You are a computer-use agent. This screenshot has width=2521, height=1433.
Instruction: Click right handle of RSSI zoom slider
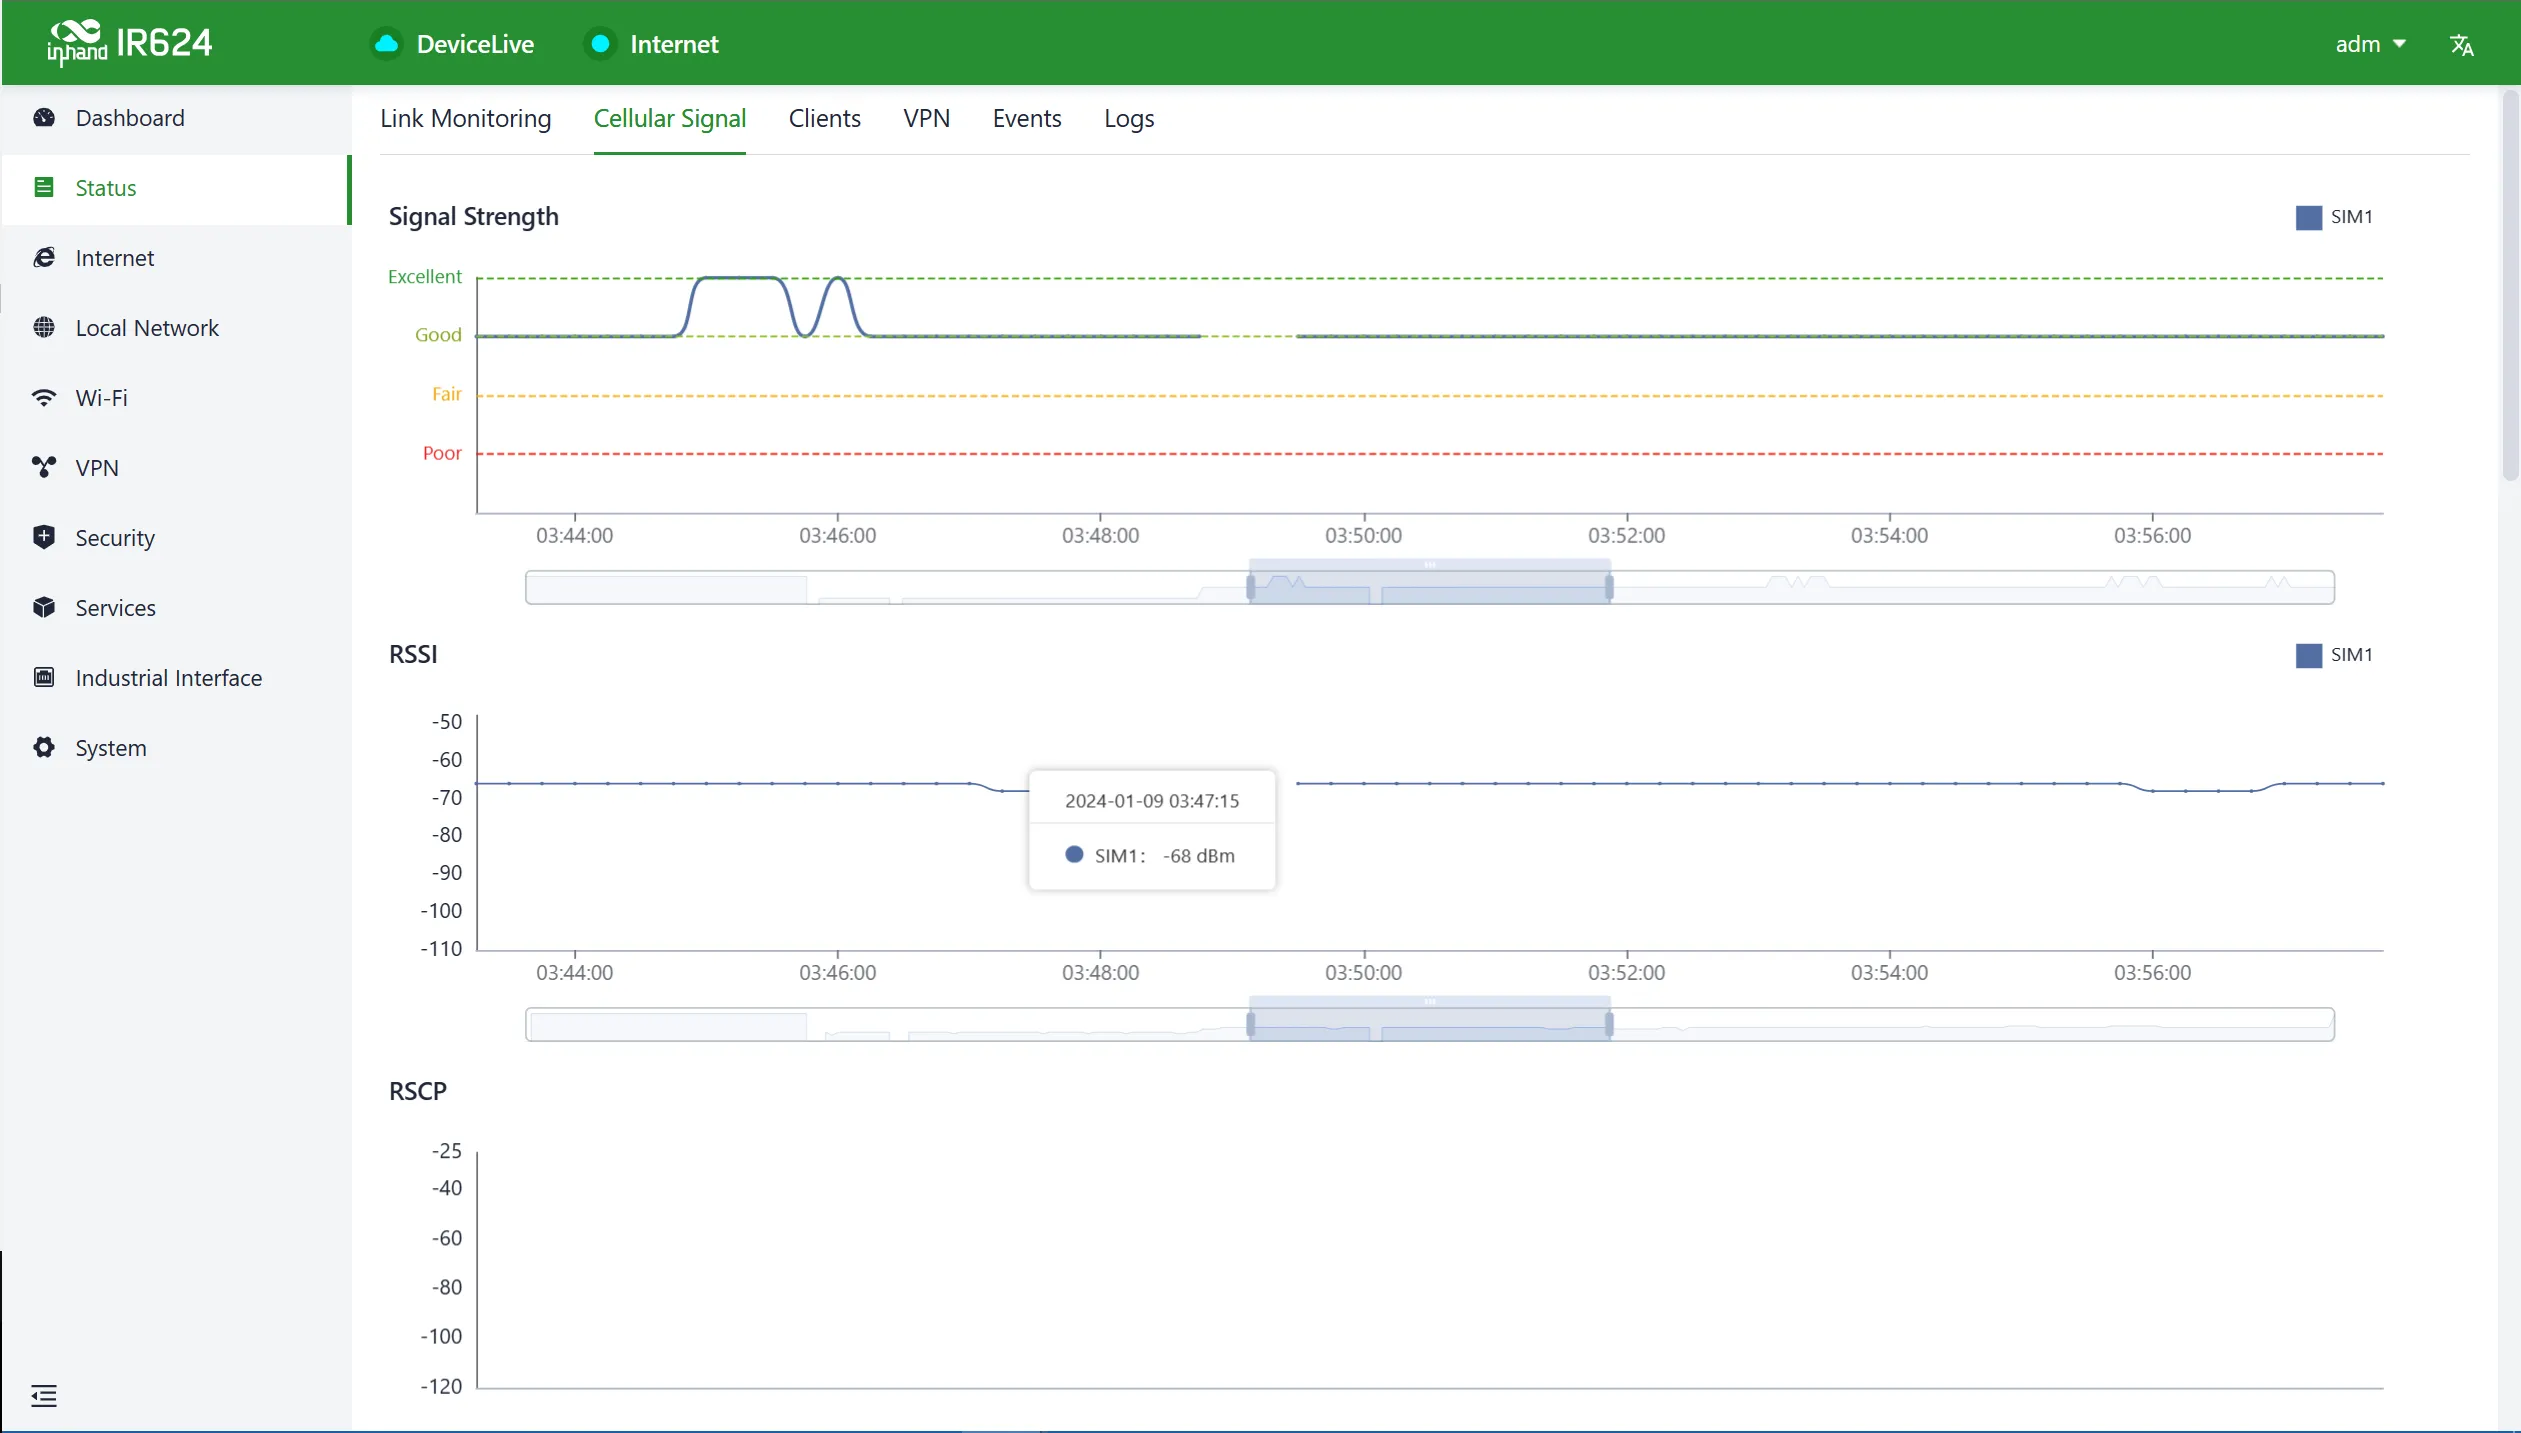pyautogui.click(x=1609, y=1025)
